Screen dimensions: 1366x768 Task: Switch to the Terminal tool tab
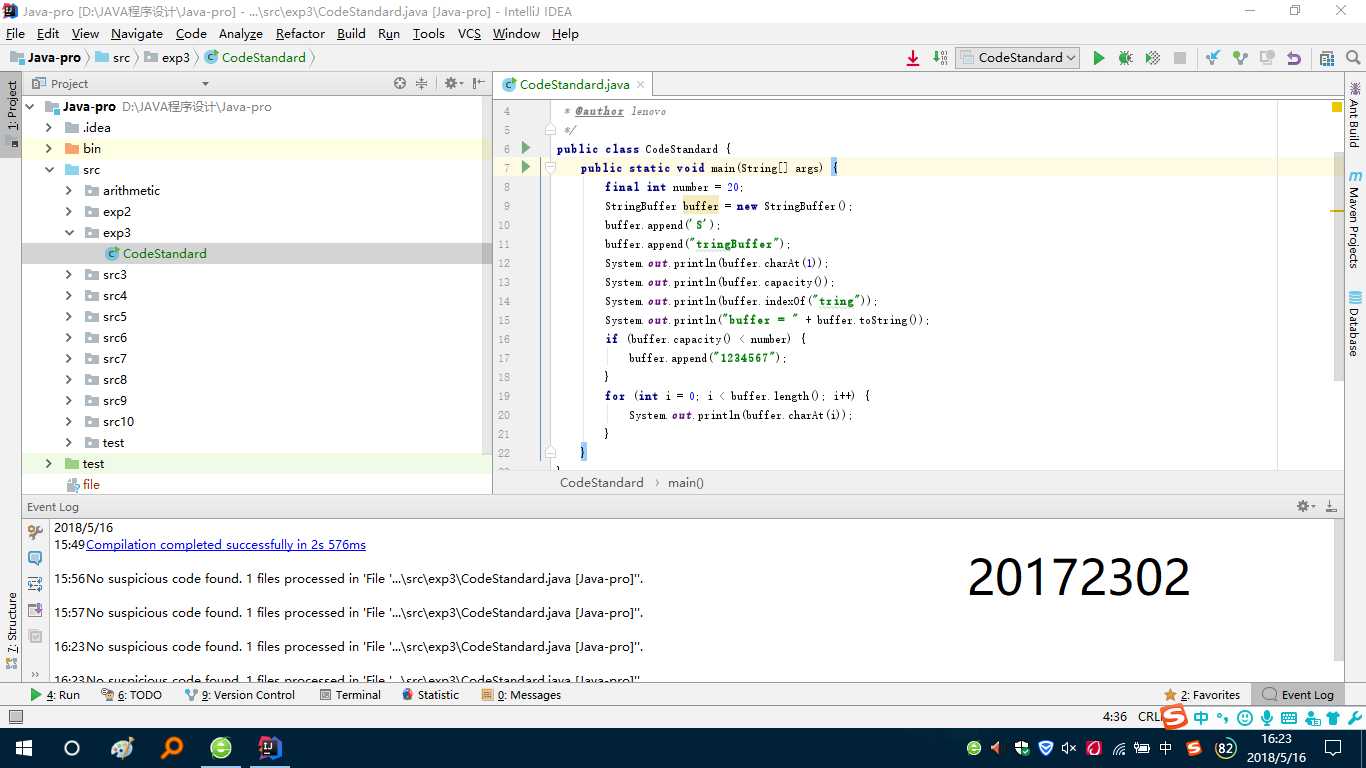click(350, 695)
